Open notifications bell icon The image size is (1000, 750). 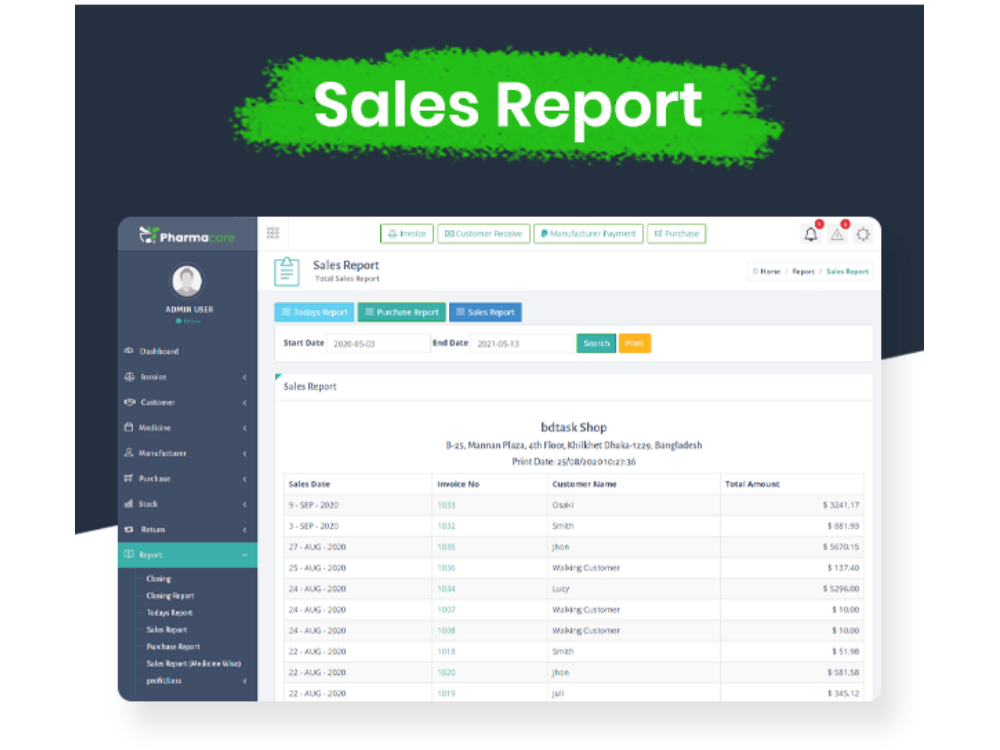tap(811, 234)
